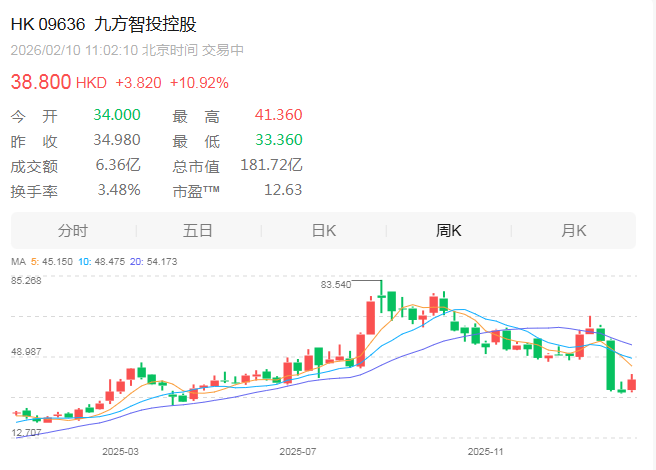Switch to the 月K chart tab
This screenshot has width=656, height=470.
pyautogui.click(x=574, y=231)
